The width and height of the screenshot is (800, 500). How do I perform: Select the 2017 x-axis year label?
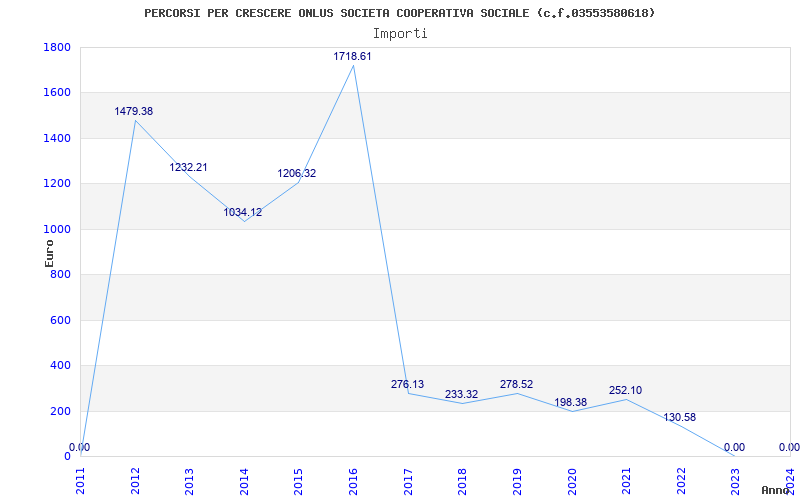point(408,481)
